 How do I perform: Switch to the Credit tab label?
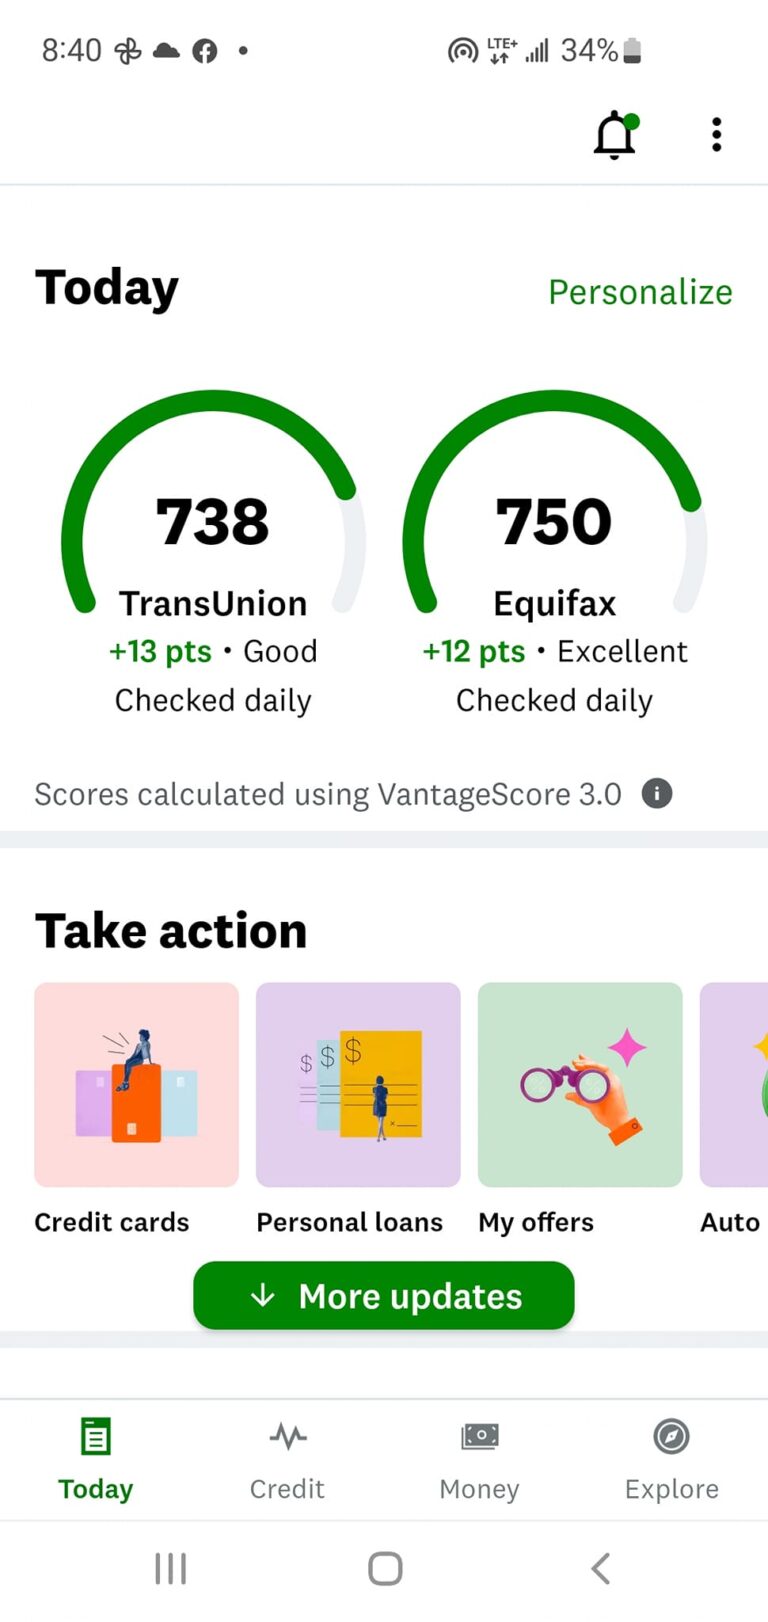[x=288, y=1489]
